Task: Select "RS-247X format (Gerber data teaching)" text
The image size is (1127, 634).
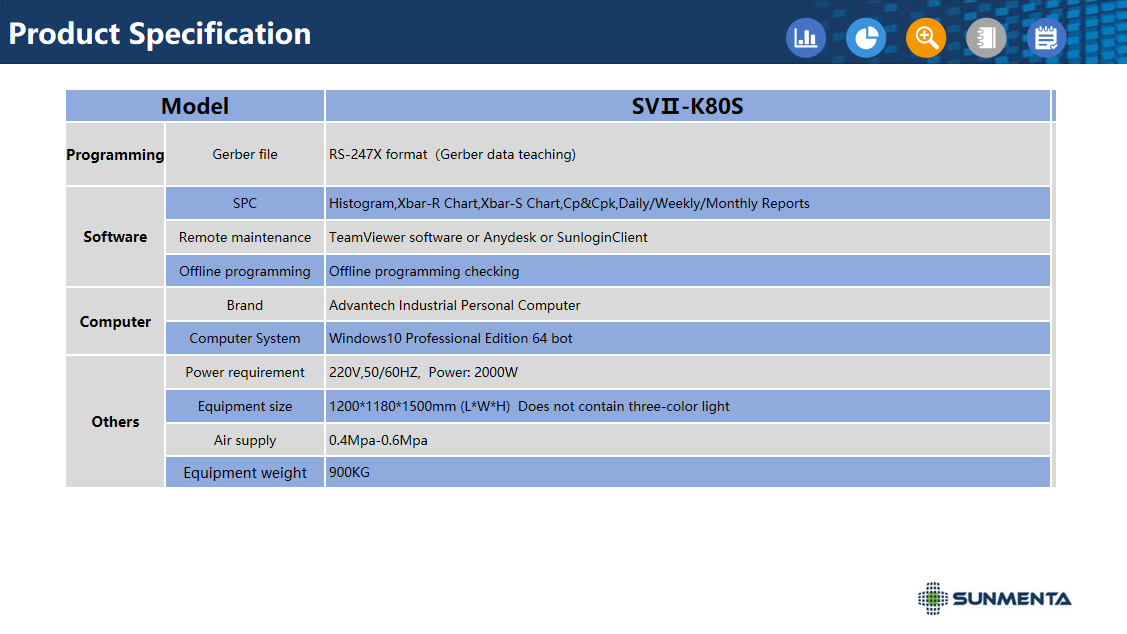Action: pos(452,155)
